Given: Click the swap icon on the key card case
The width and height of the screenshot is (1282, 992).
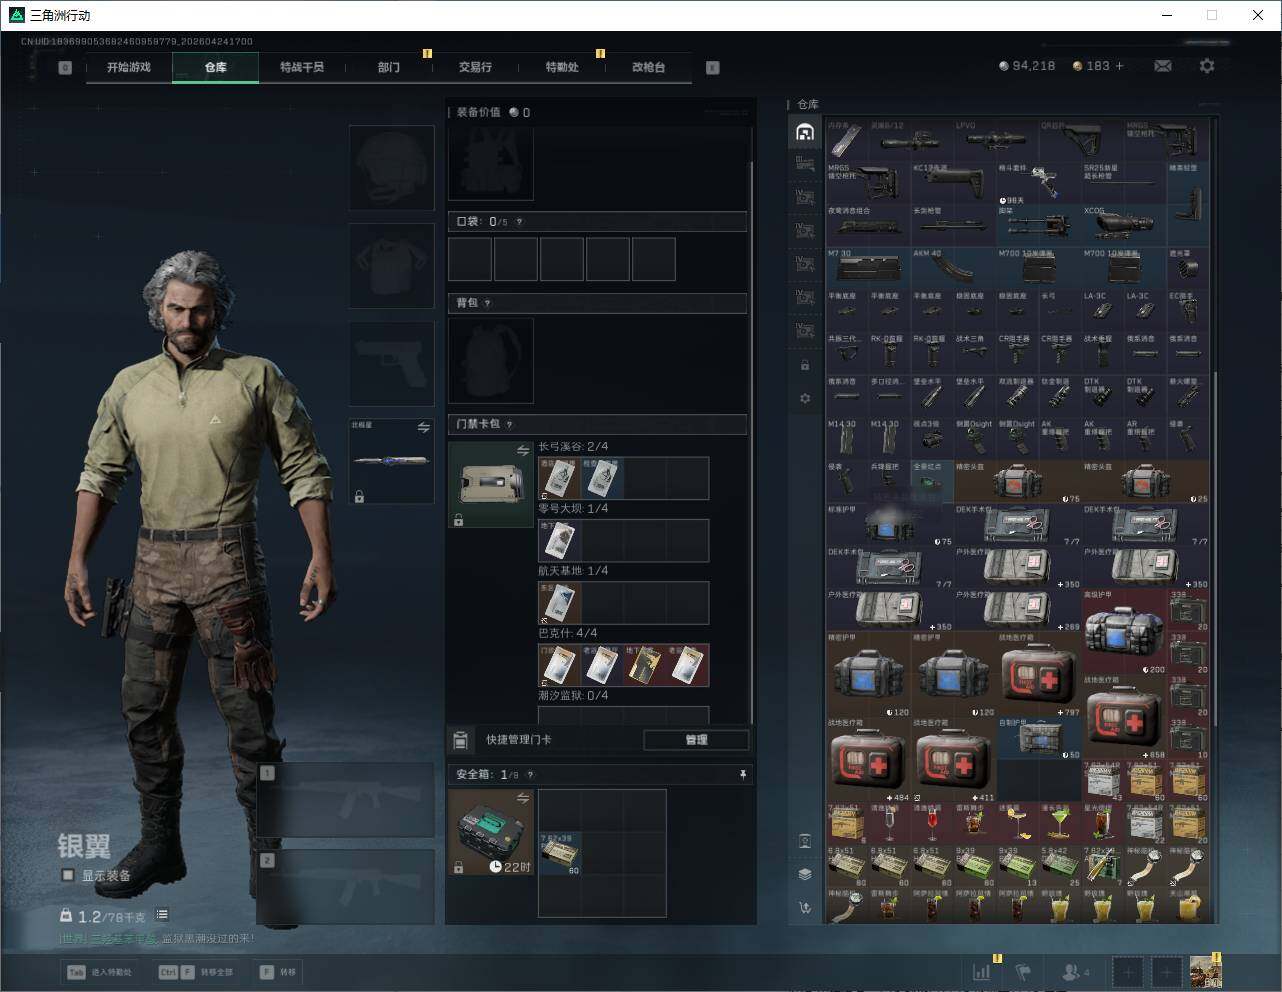Looking at the screenshot, I should click(522, 451).
